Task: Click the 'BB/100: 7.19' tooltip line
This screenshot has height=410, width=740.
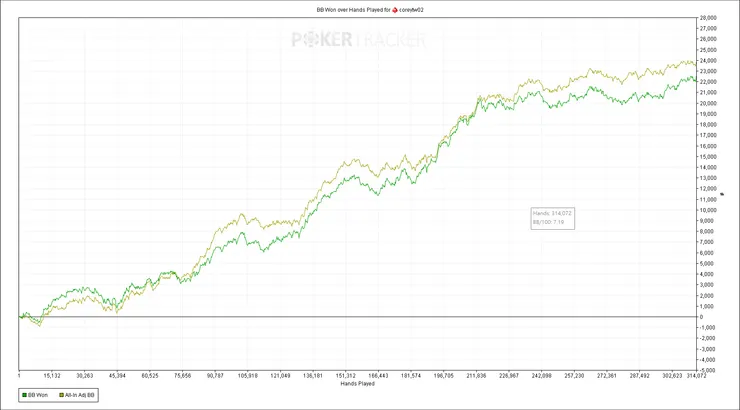Action: [548, 222]
